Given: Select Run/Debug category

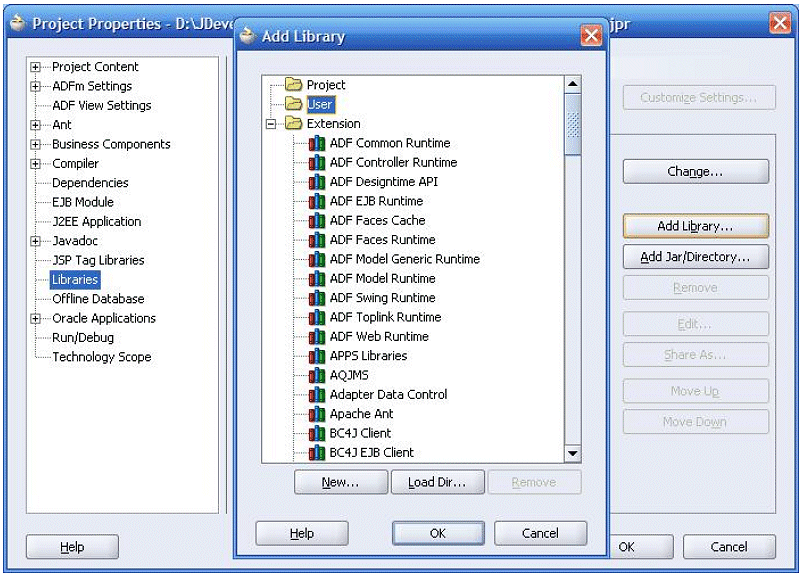Looking at the screenshot, I should [83, 338].
